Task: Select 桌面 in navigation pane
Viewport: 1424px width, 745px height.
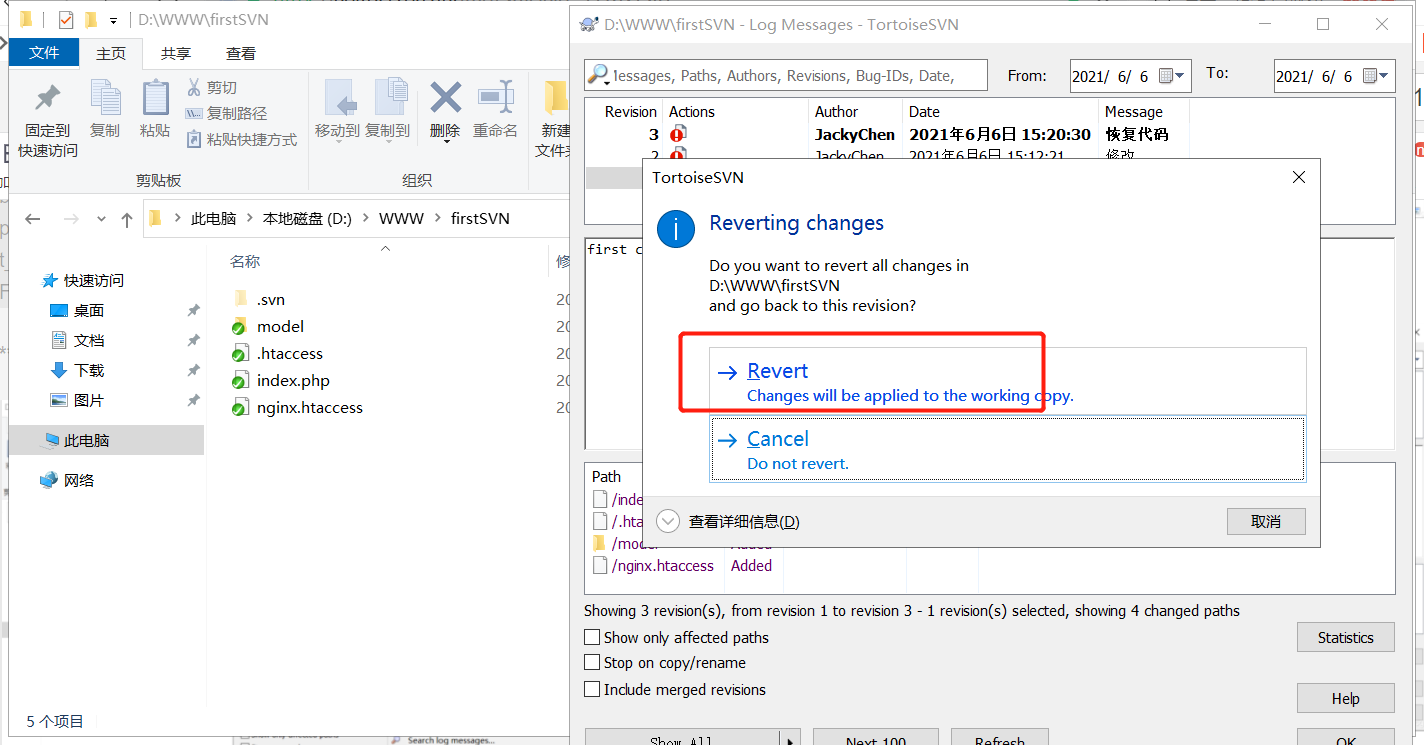Action: 88,311
